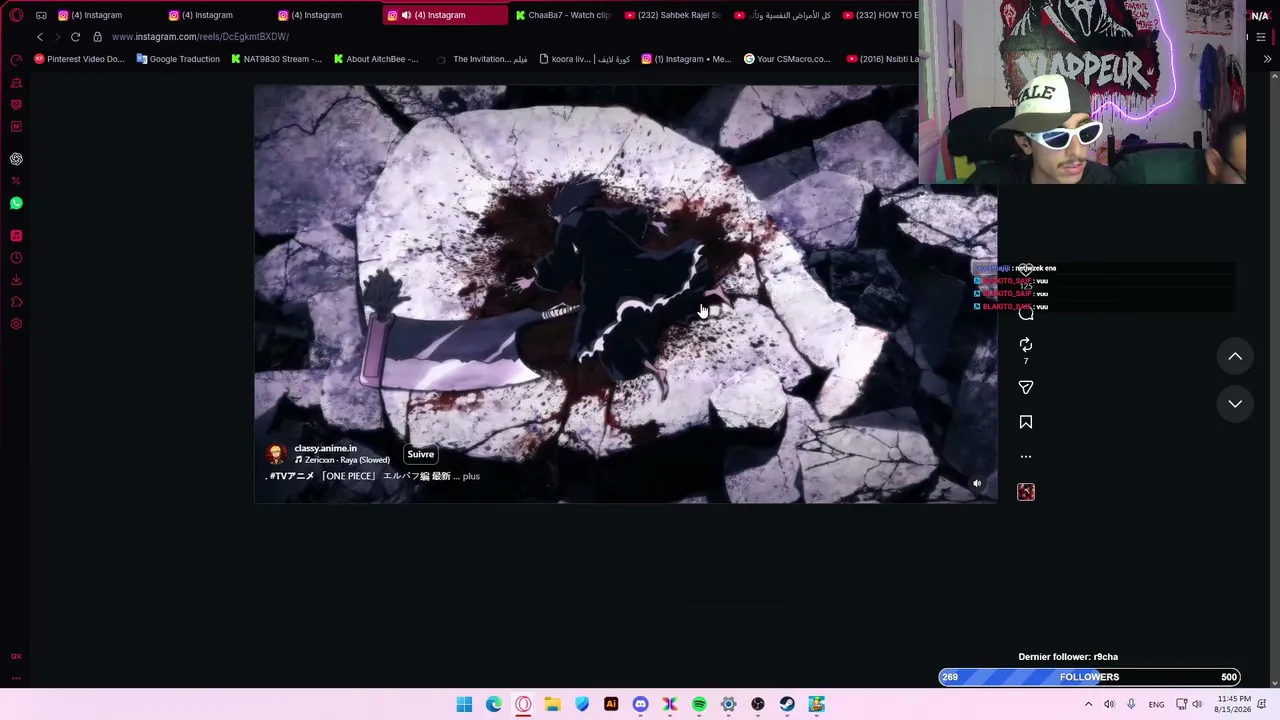Open Discord from the taskbar

click(640, 704)
